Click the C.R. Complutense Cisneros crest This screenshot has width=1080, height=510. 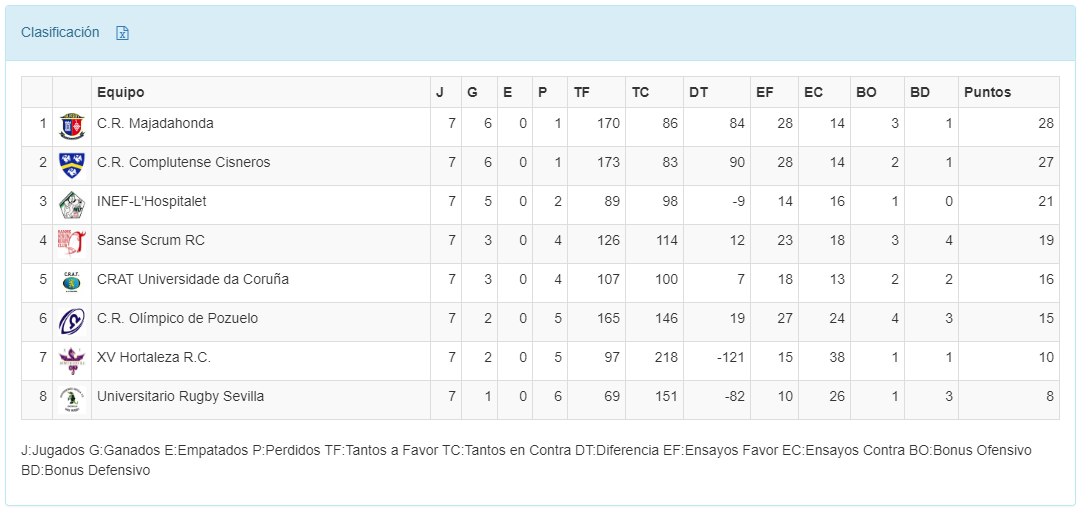72,164
